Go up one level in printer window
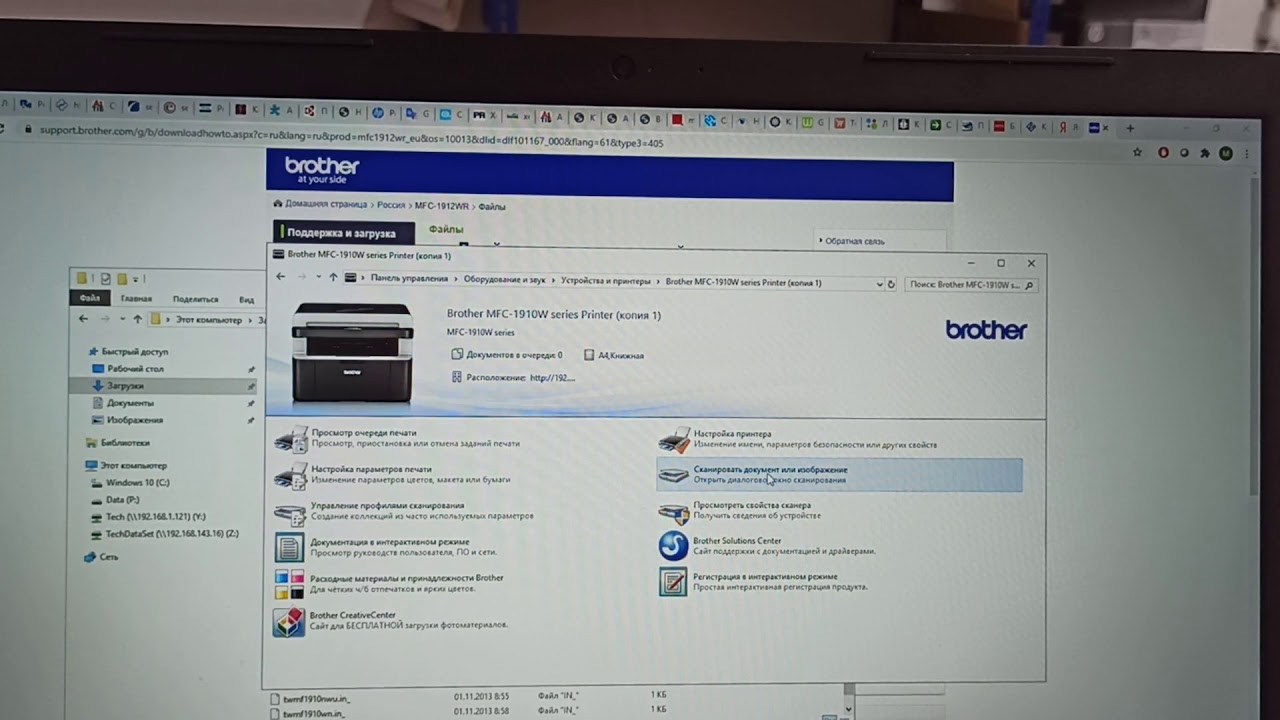 coord(333,278)
